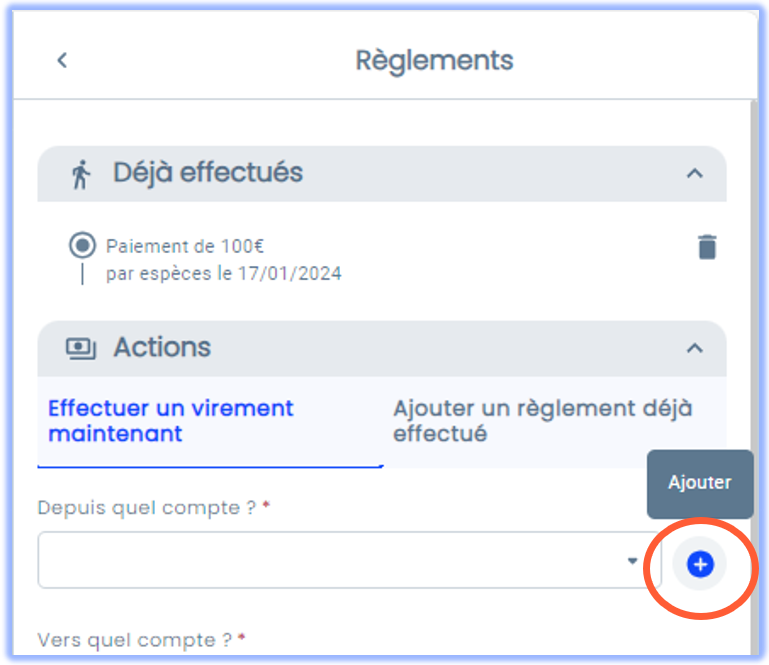Image resolution: width=769 pixels, height=665 pixels.
Task: Select the radio marker for Paiement de 100€
Action: 82,245
